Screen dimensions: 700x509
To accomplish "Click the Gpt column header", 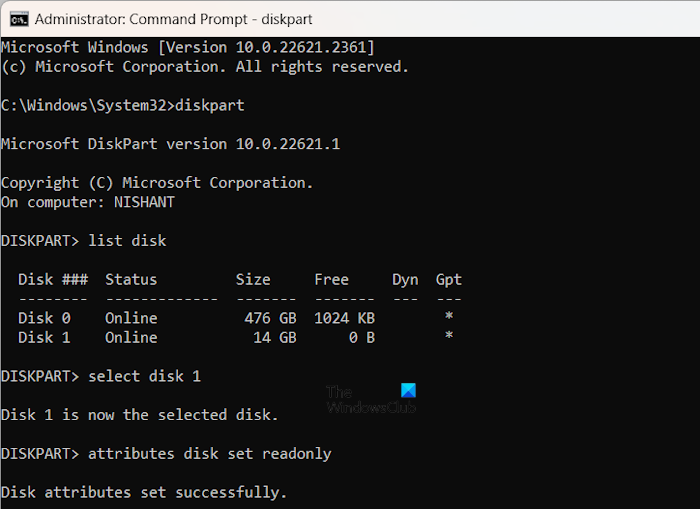I will coord(449,280).
